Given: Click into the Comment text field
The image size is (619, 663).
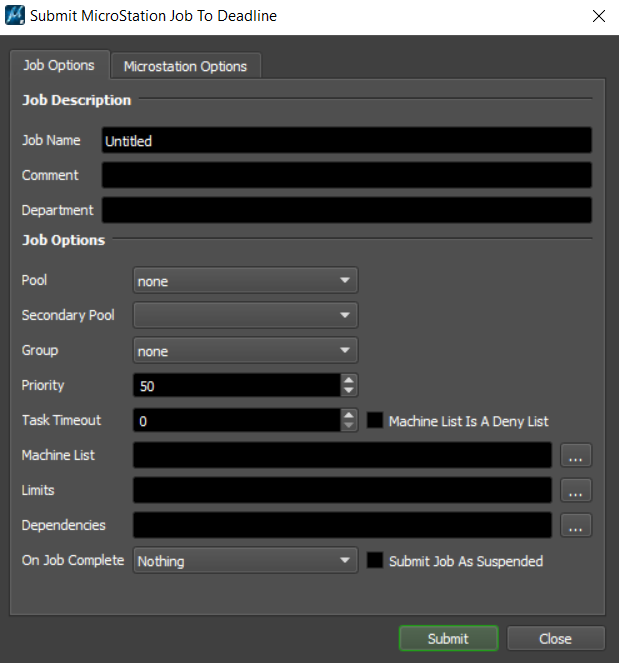Looking at the screenshot, I should (347, 175).
